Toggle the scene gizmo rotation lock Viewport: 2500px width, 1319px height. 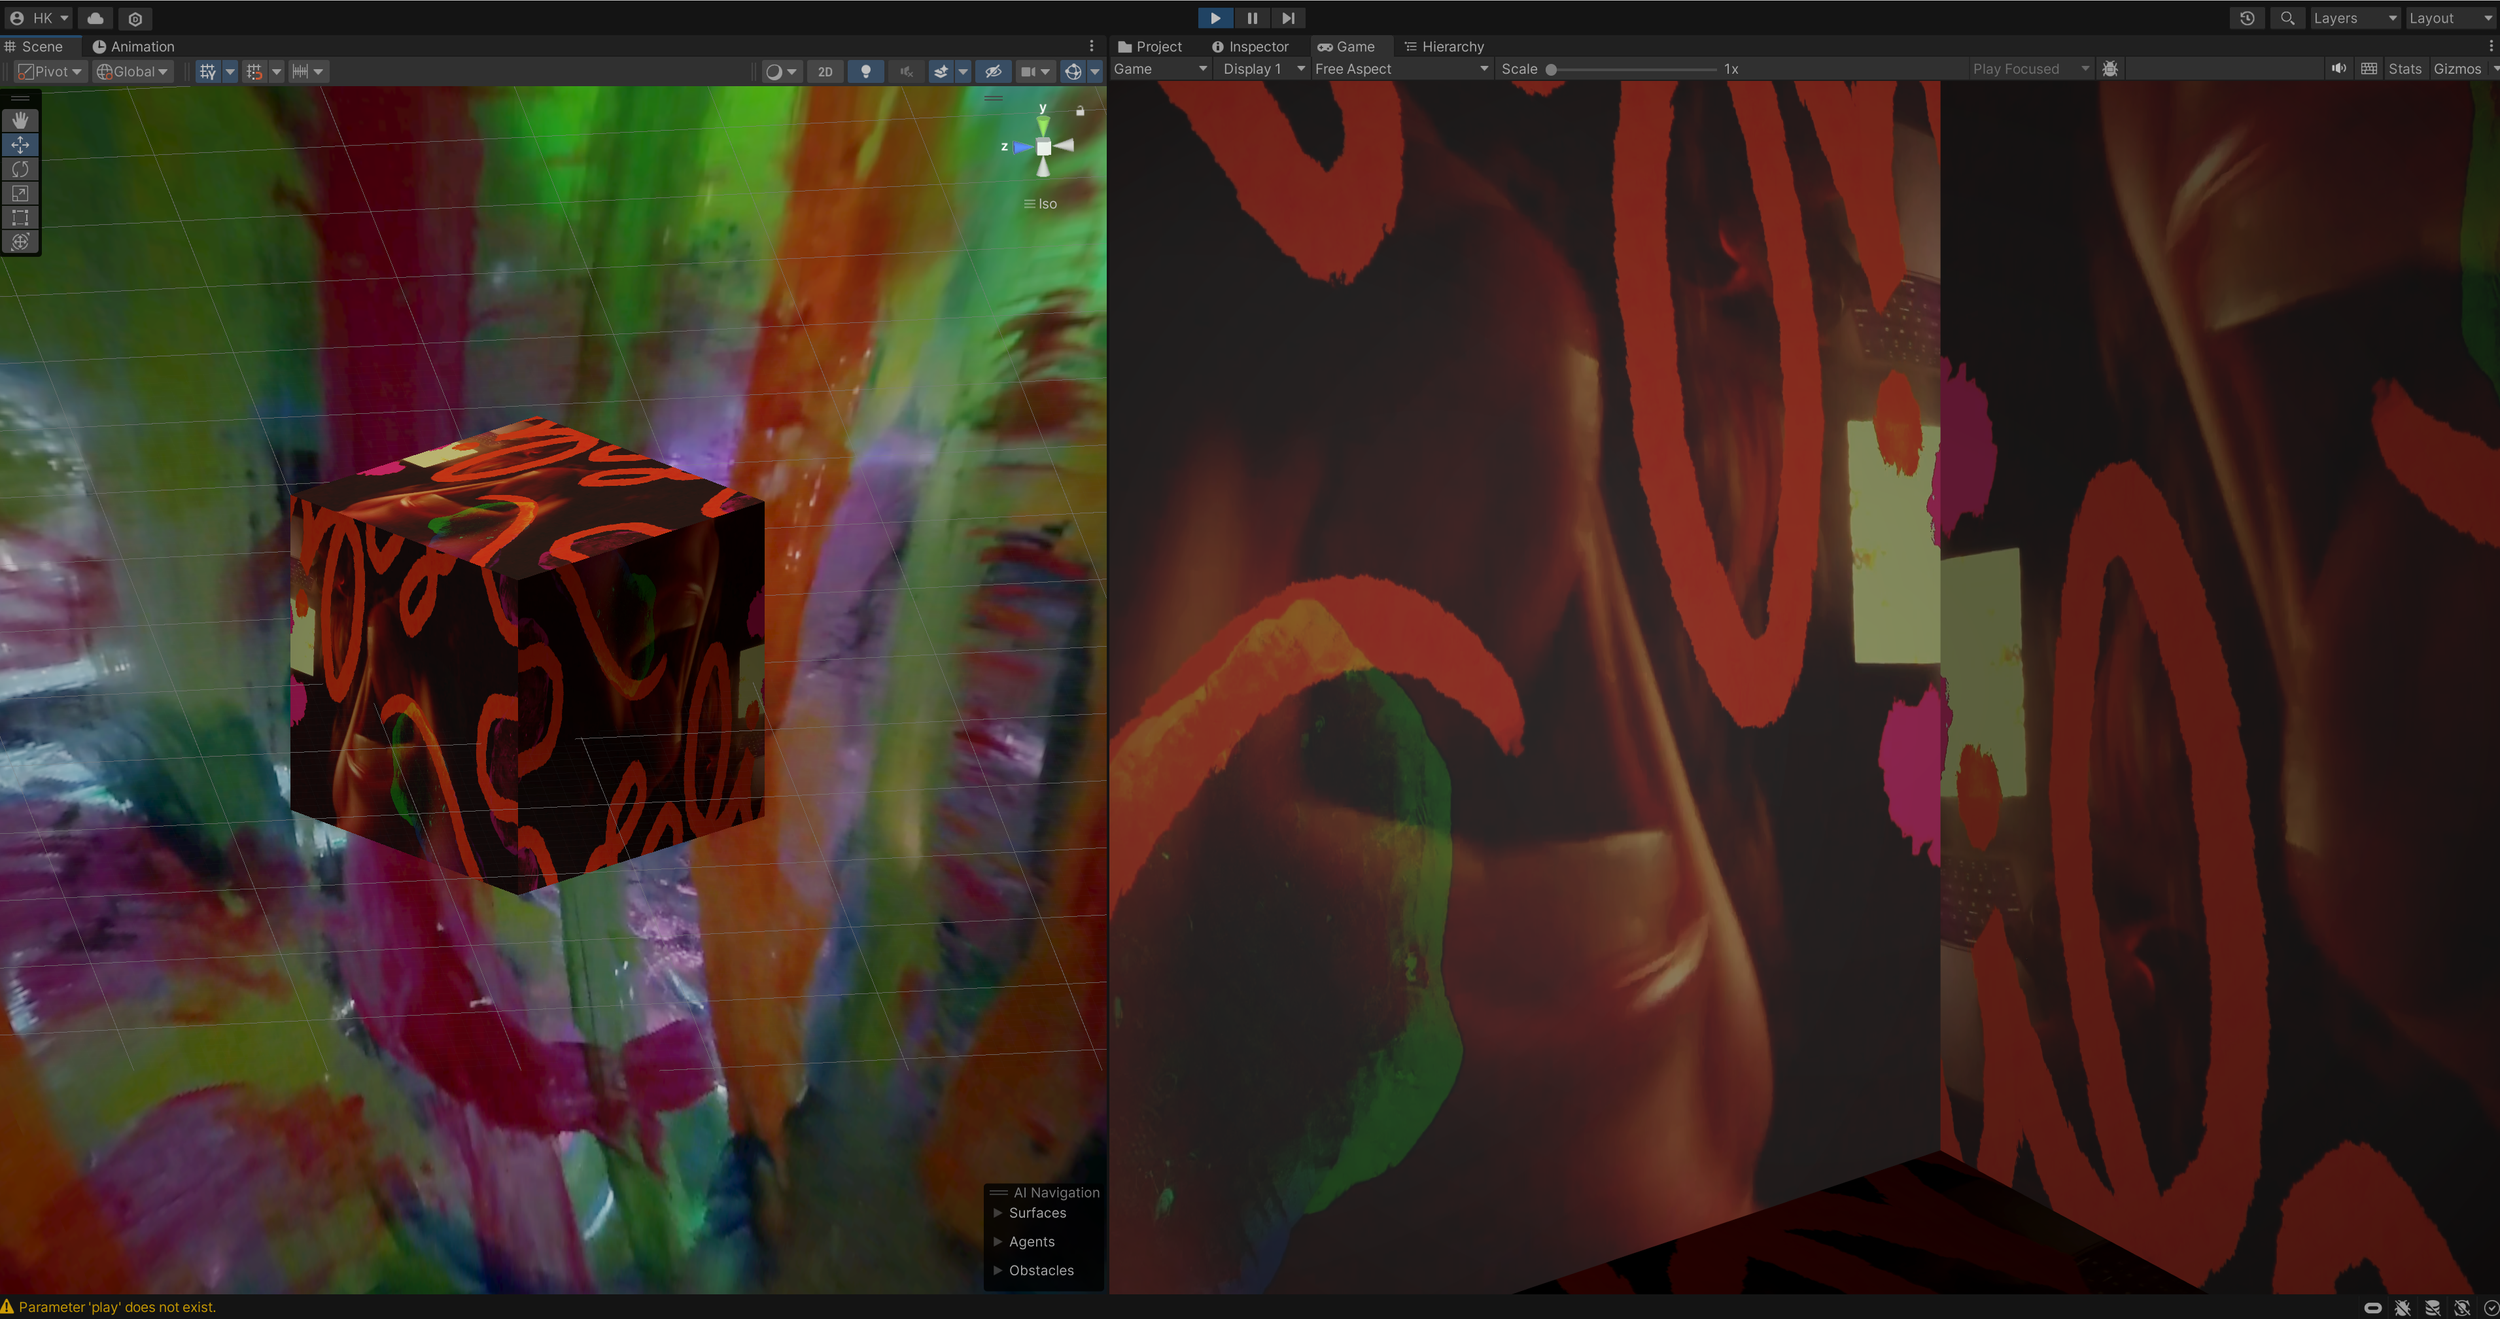click(1080, 111)
